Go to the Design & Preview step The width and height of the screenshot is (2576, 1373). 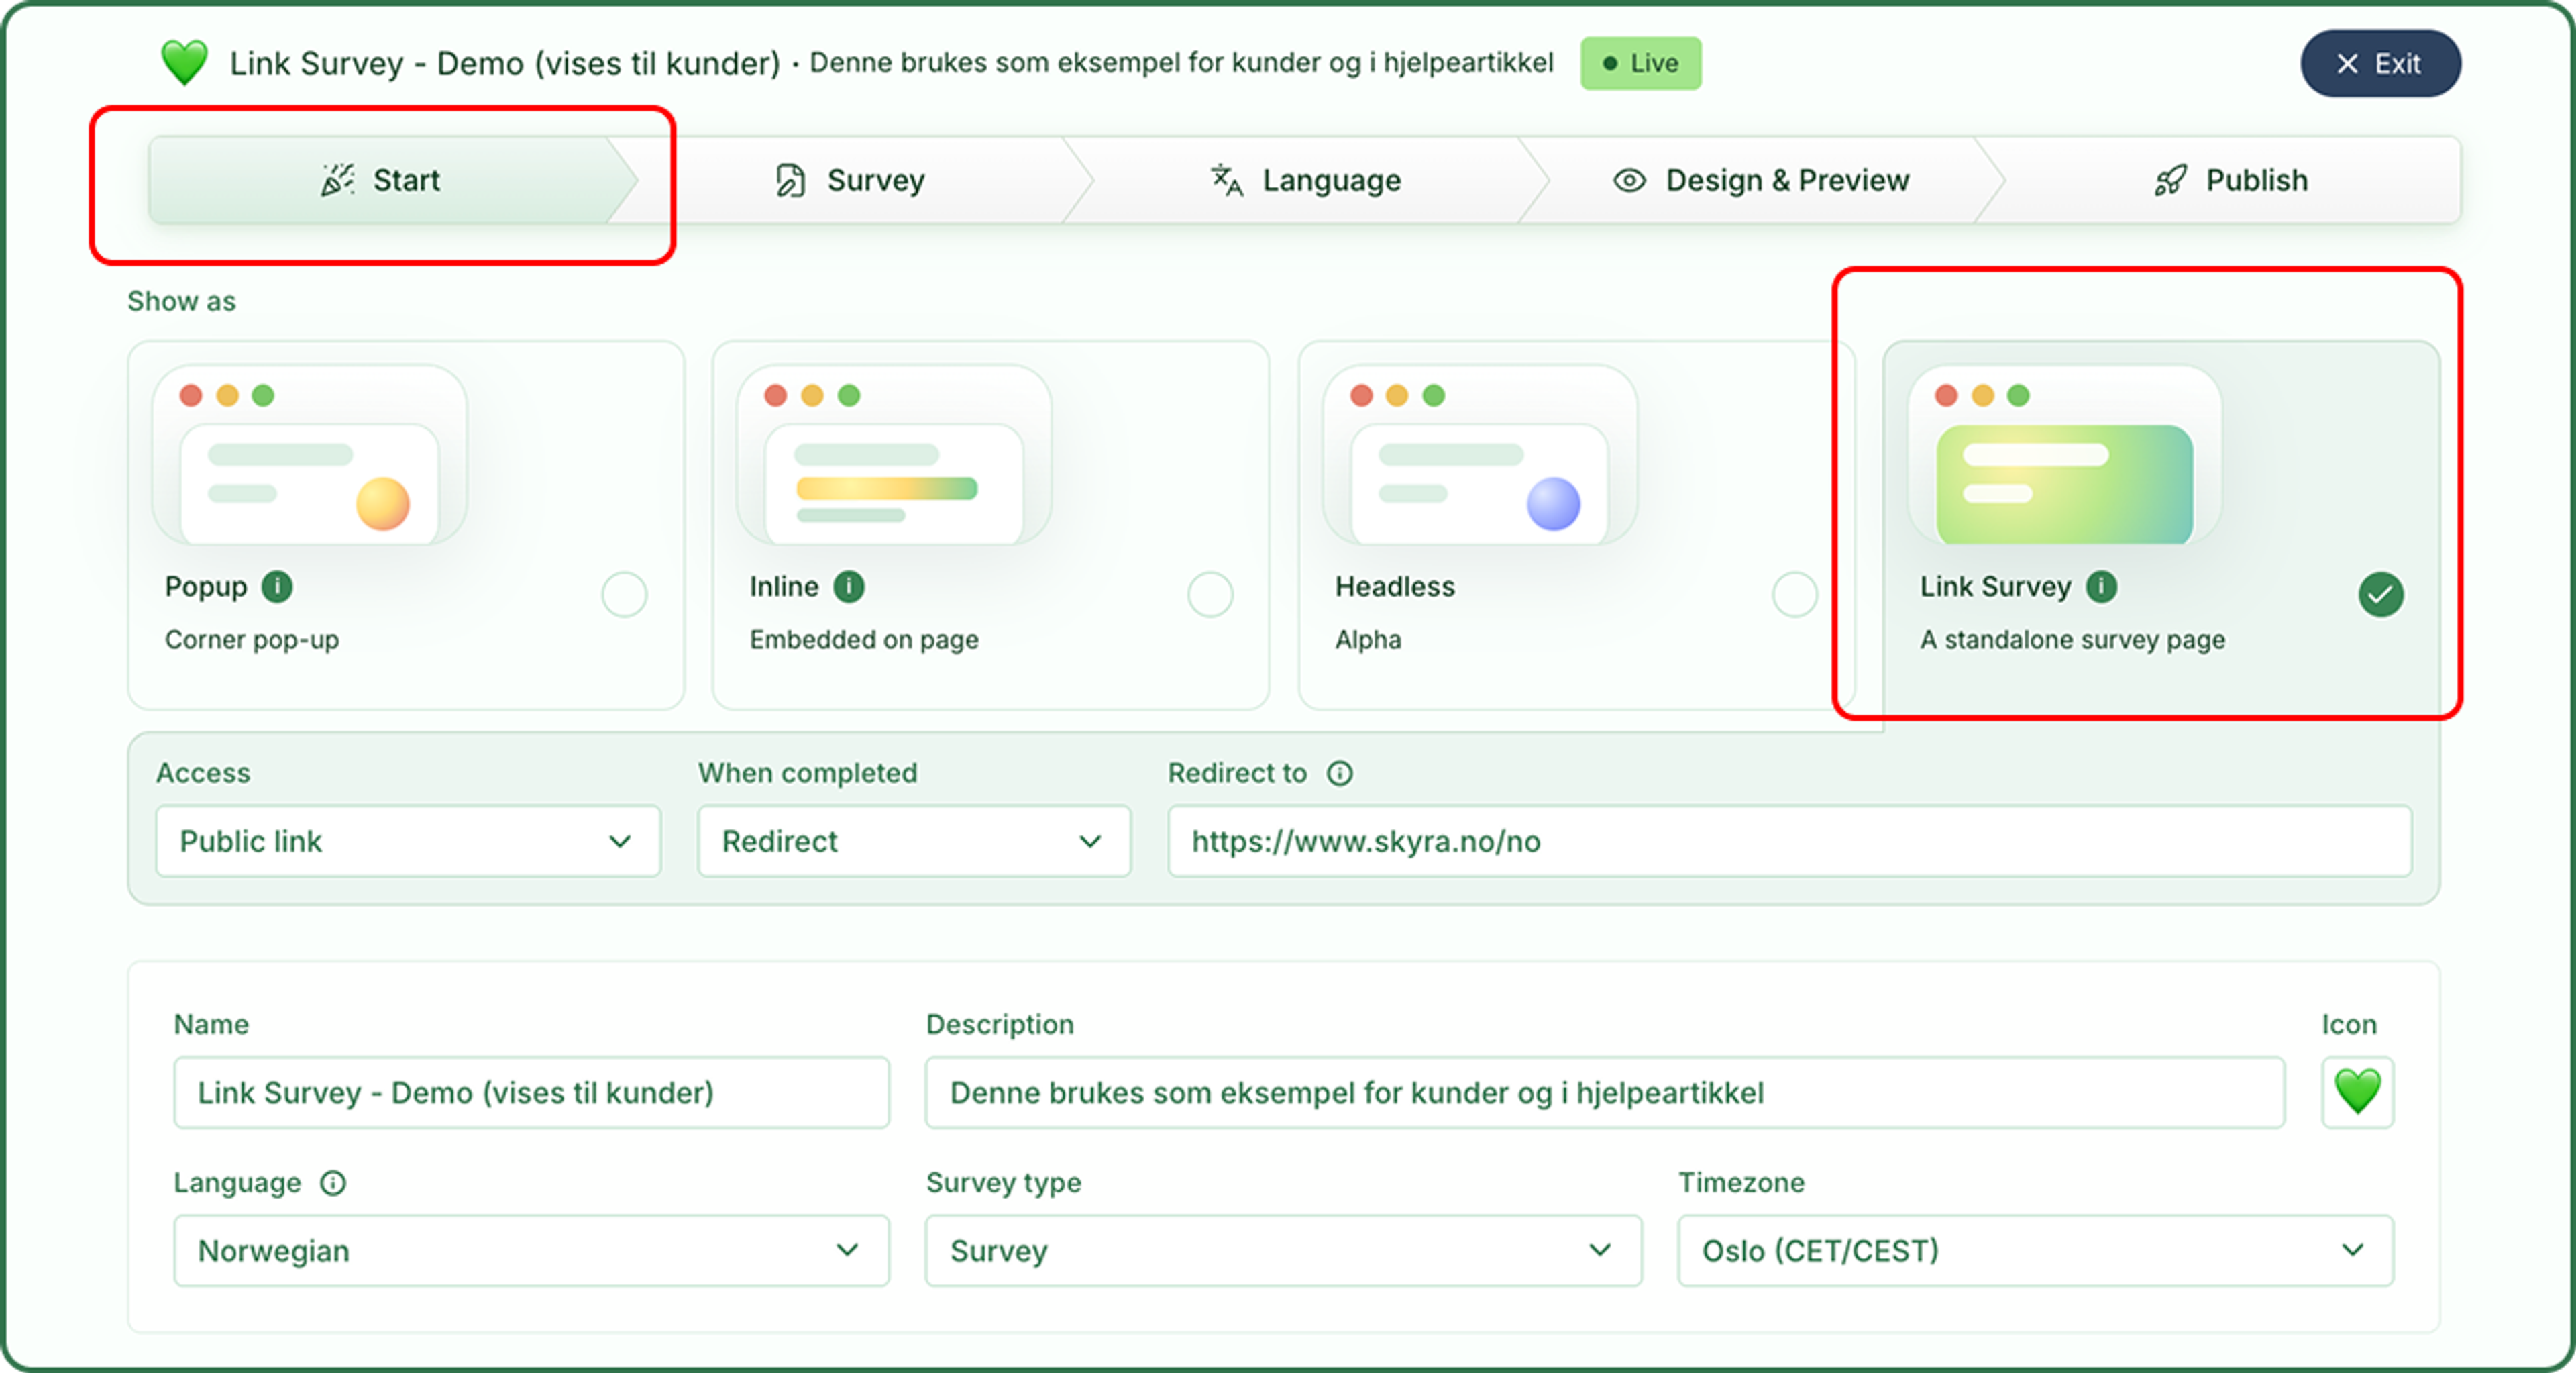coord(1762,180)
